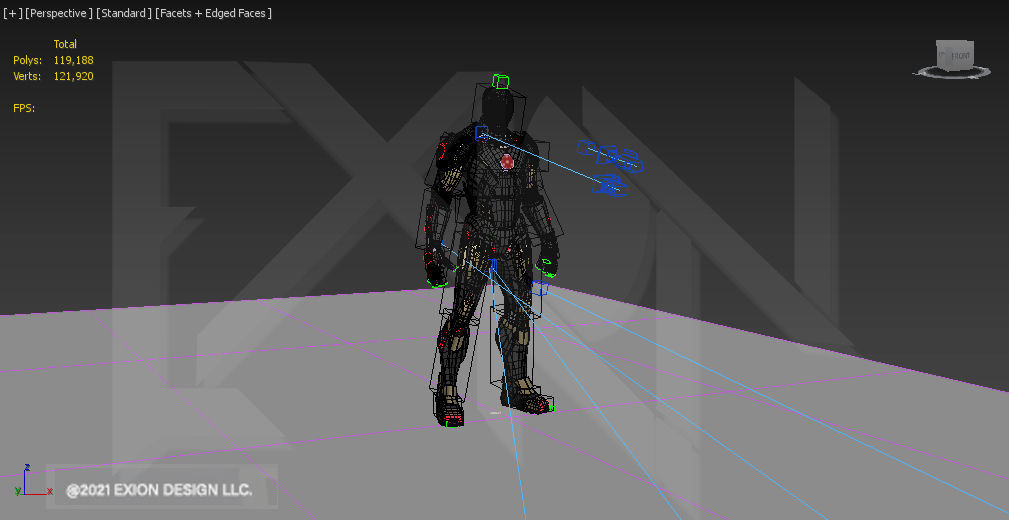Click the XYZ axis tripod gizmo

coord(31,481)
